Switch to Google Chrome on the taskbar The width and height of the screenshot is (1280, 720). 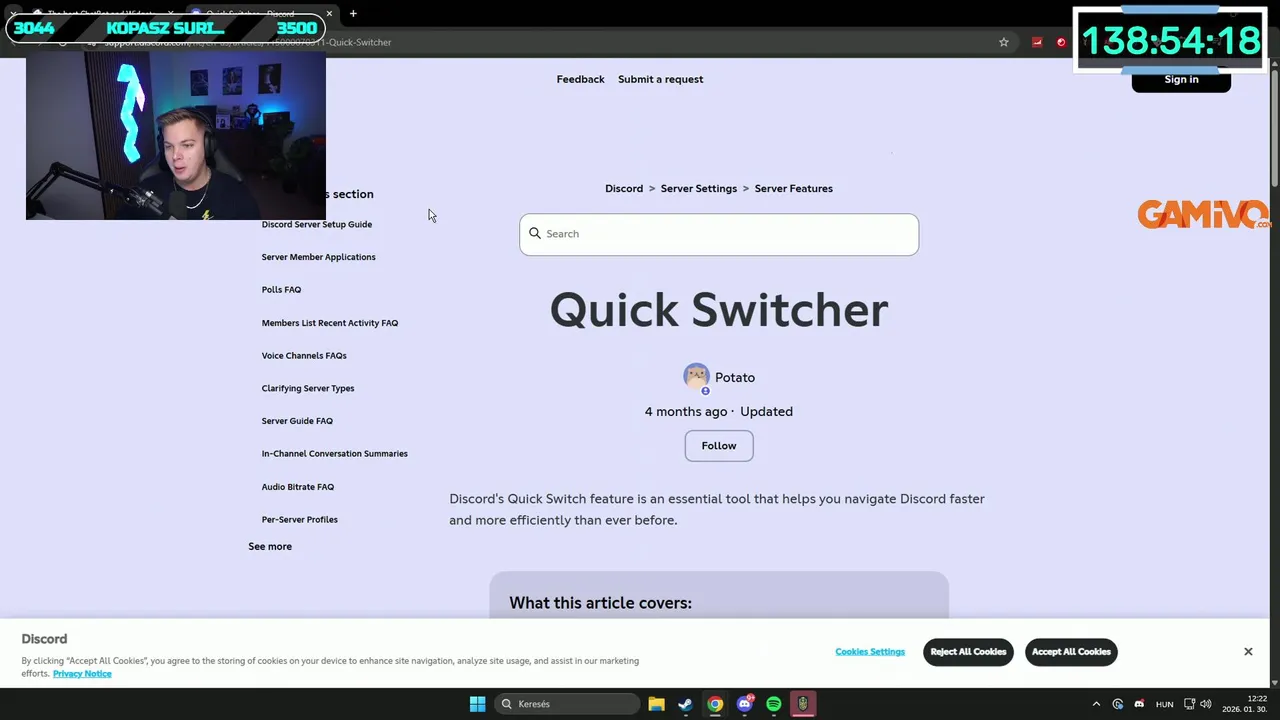715,704
